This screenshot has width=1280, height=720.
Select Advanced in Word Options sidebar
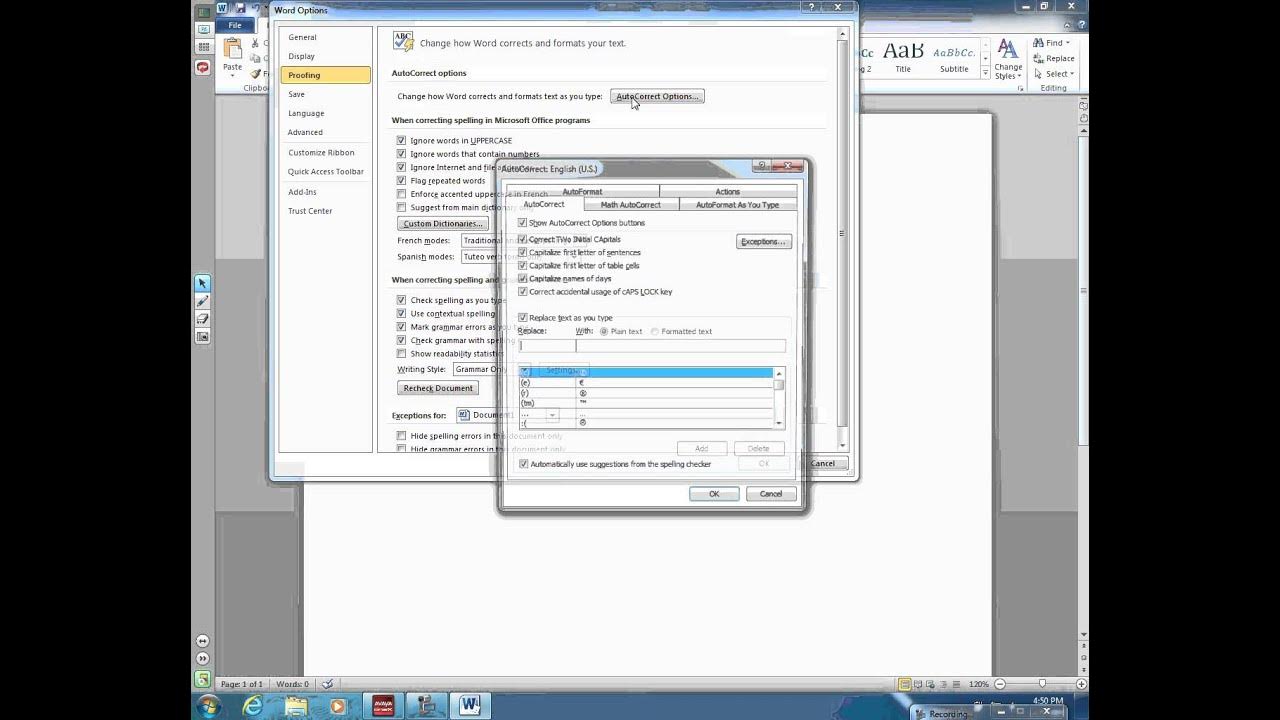305,132
